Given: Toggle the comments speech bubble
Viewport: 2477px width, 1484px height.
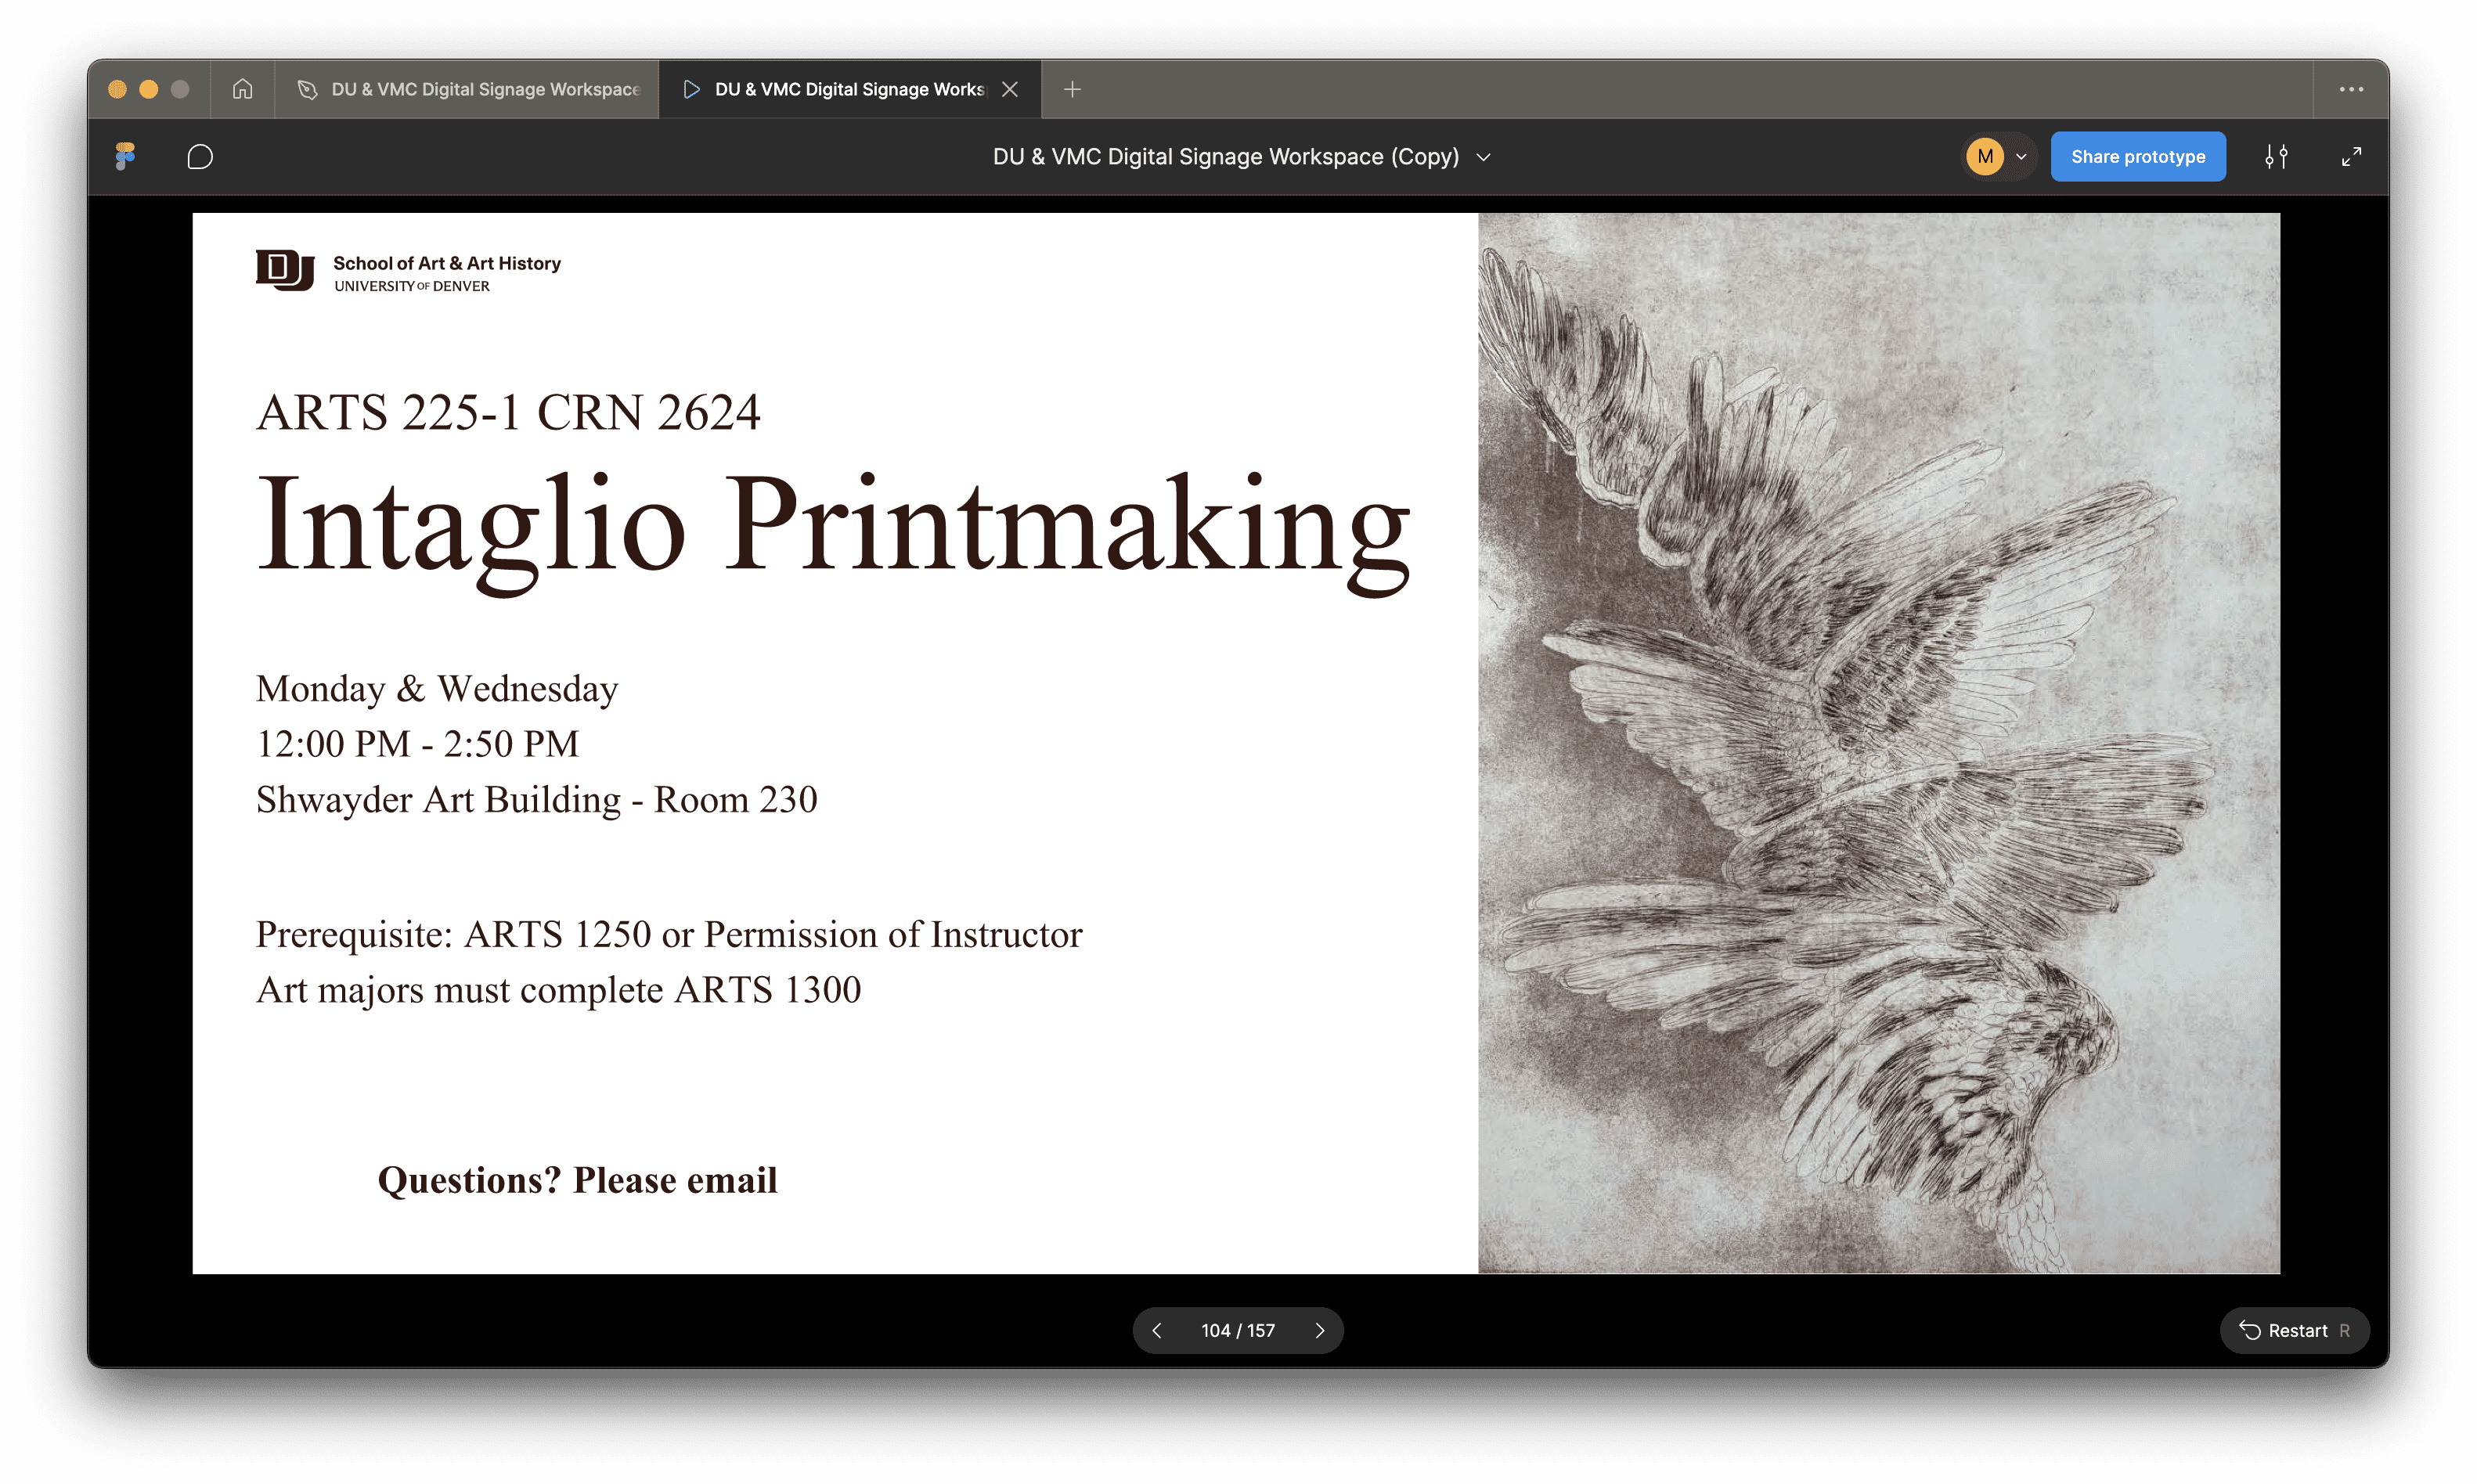Looking at the screenshot, I should pyautogui.click(x=200, y=157).
